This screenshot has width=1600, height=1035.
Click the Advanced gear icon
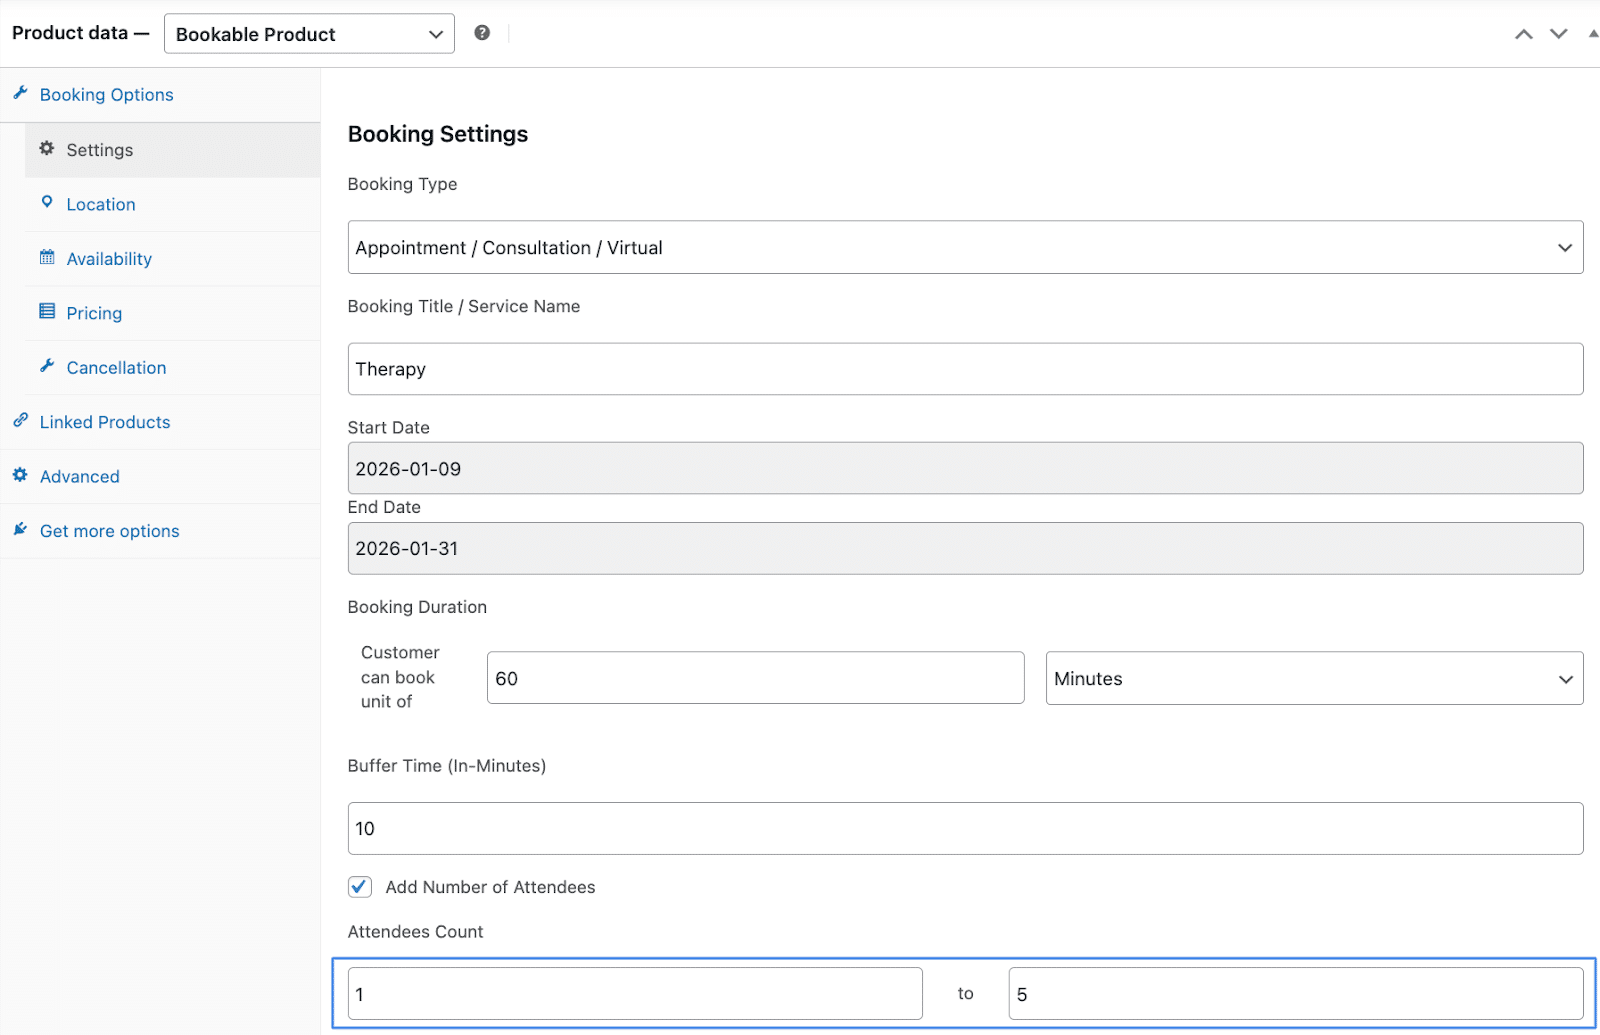pyautogui.click(x=20, y=475)
